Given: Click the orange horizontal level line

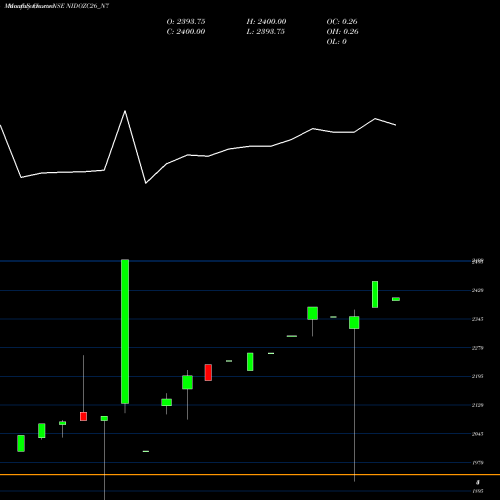Looking at the screenshot, I should [x=250, y=474].
